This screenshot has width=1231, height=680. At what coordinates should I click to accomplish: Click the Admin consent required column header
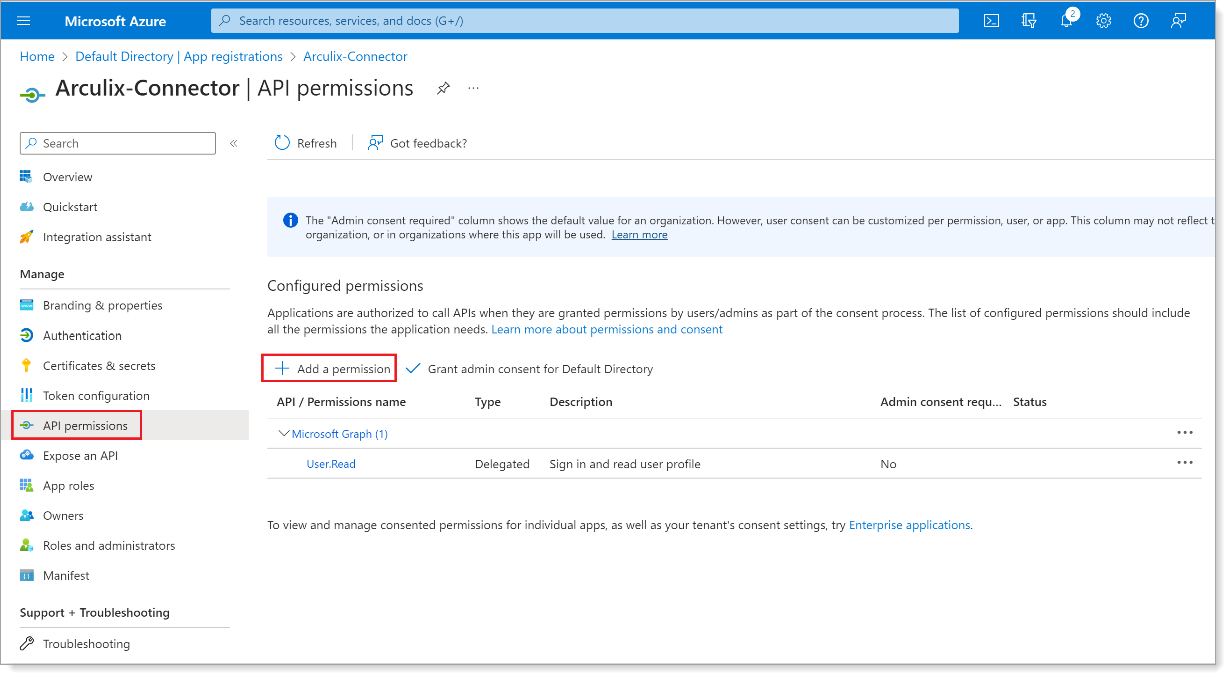(940, 402)
